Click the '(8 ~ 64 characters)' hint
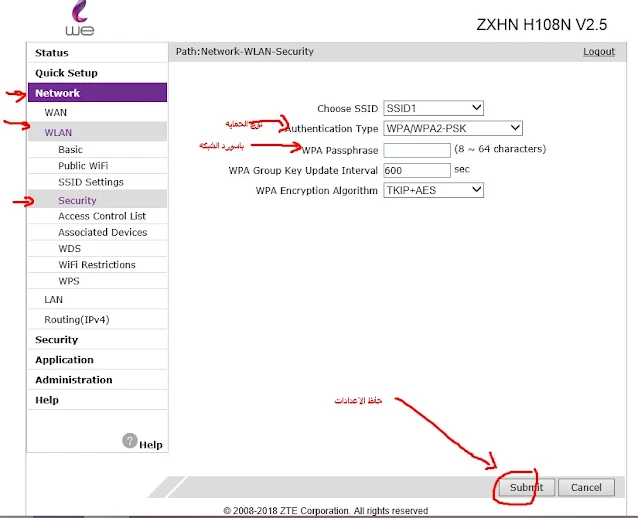 (500, 149)
